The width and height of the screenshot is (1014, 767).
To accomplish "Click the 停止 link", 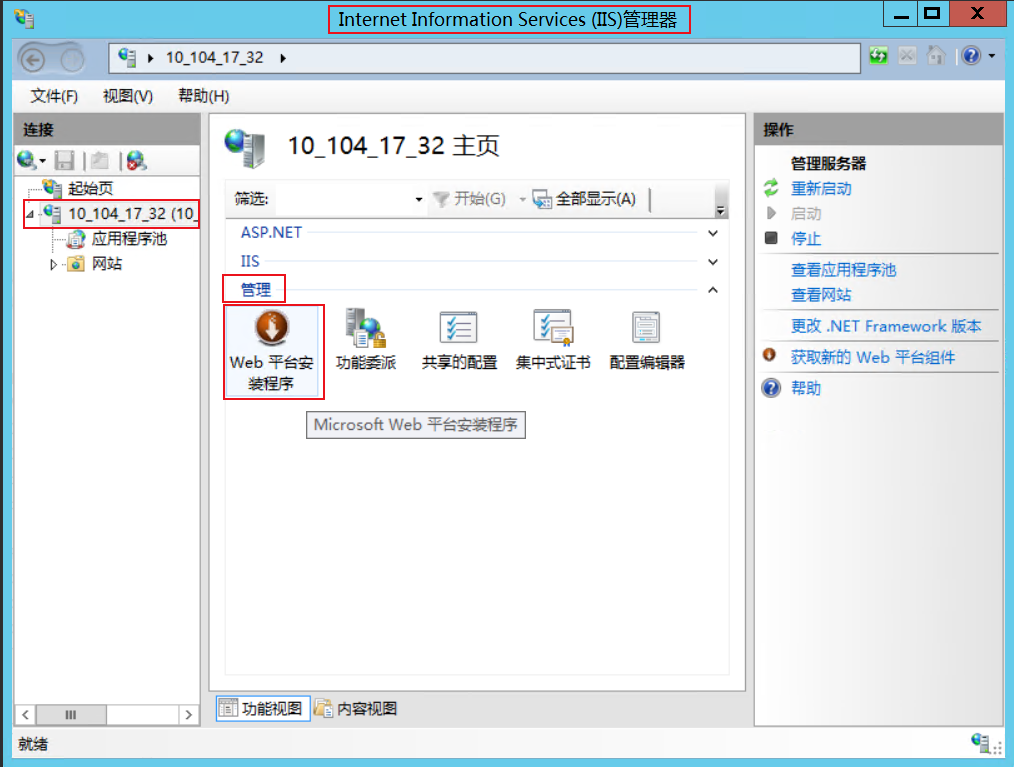I will [x=806, y=239].
